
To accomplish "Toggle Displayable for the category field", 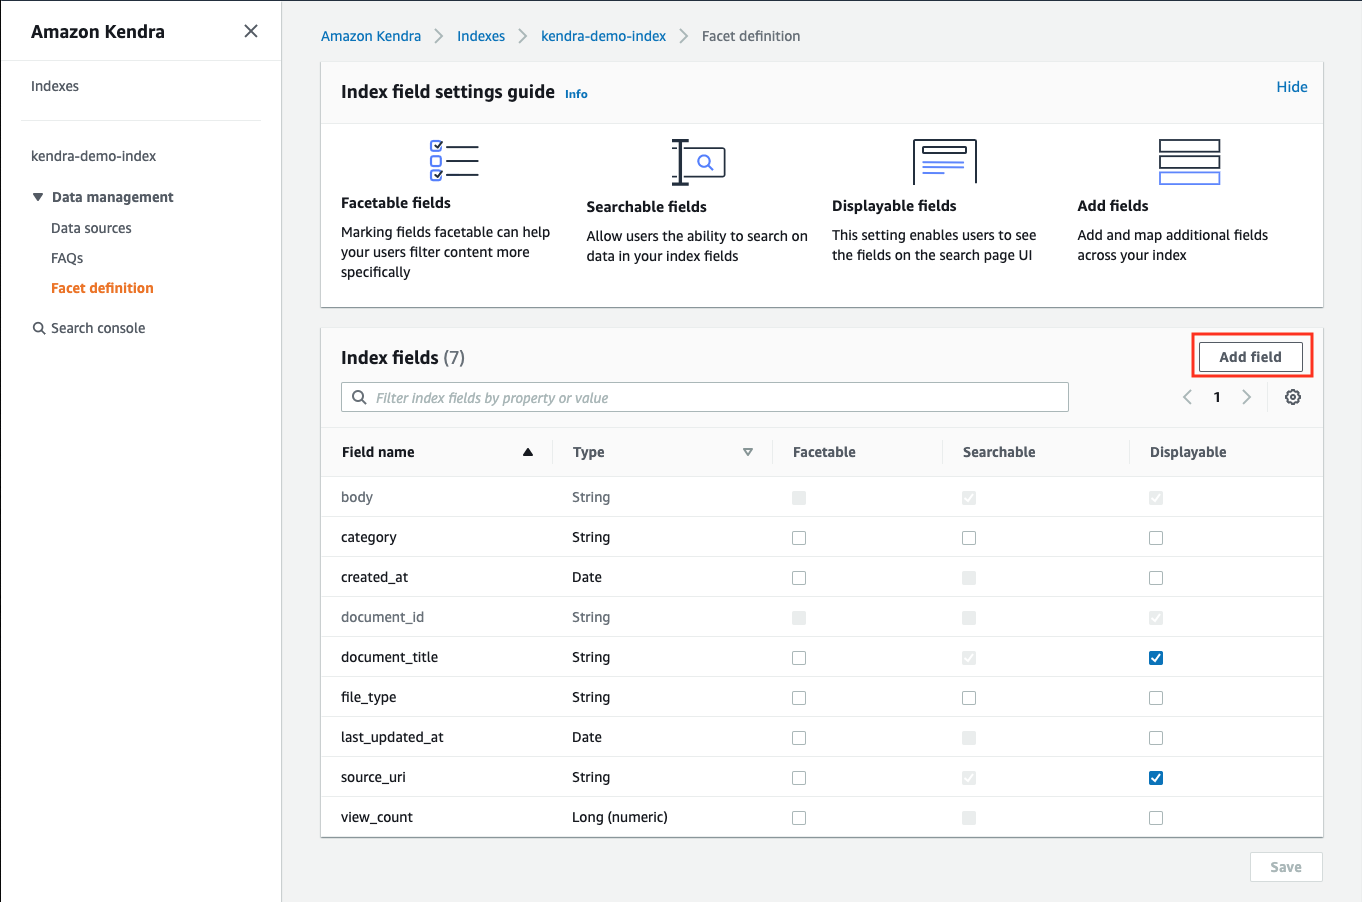I will point(1156,537).
